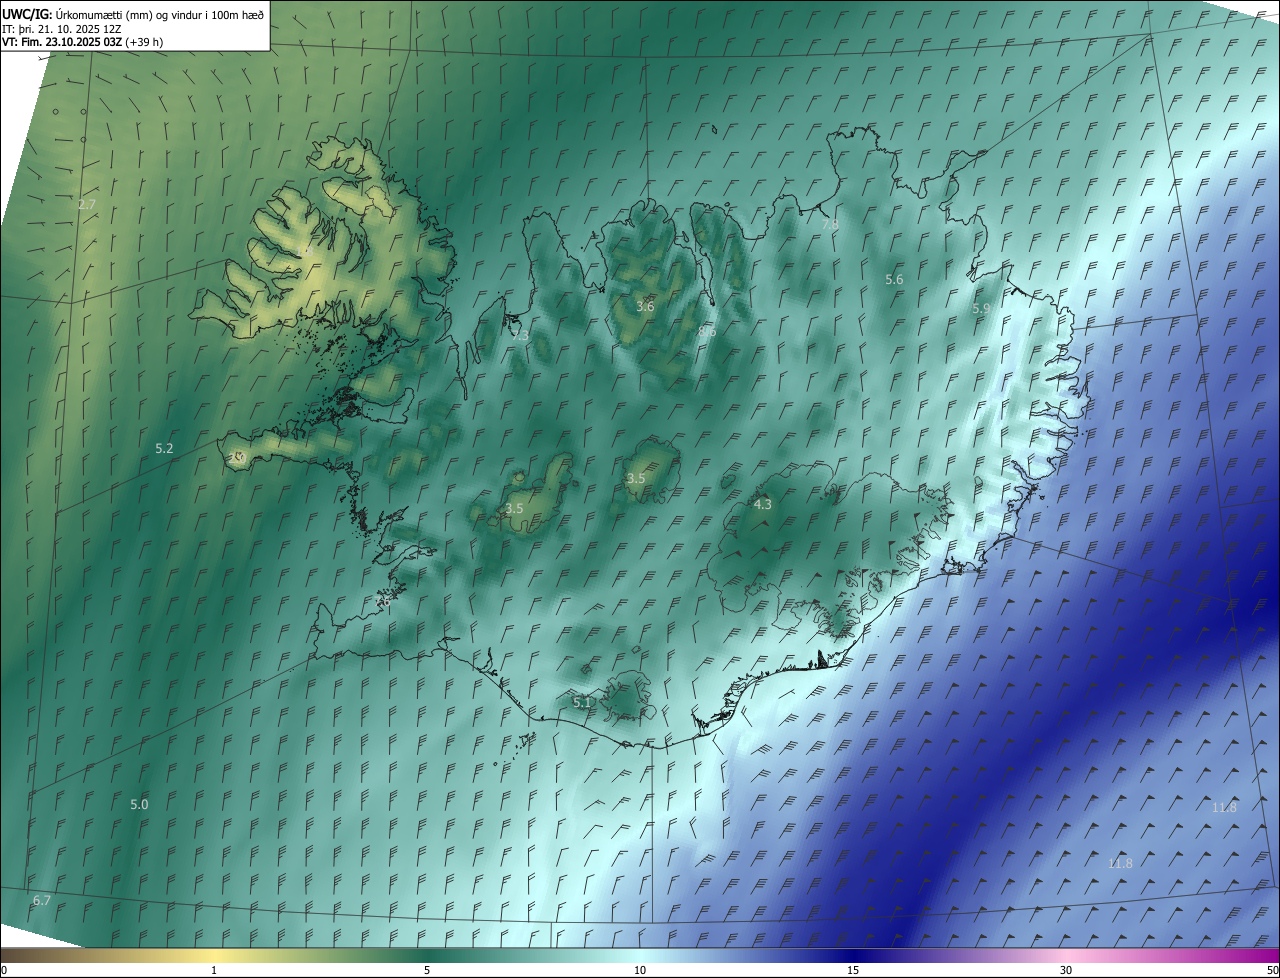Click the title line 'Úrkomumætti (mm) og vindur í 100m hæð'

click(x=160, y=14)
